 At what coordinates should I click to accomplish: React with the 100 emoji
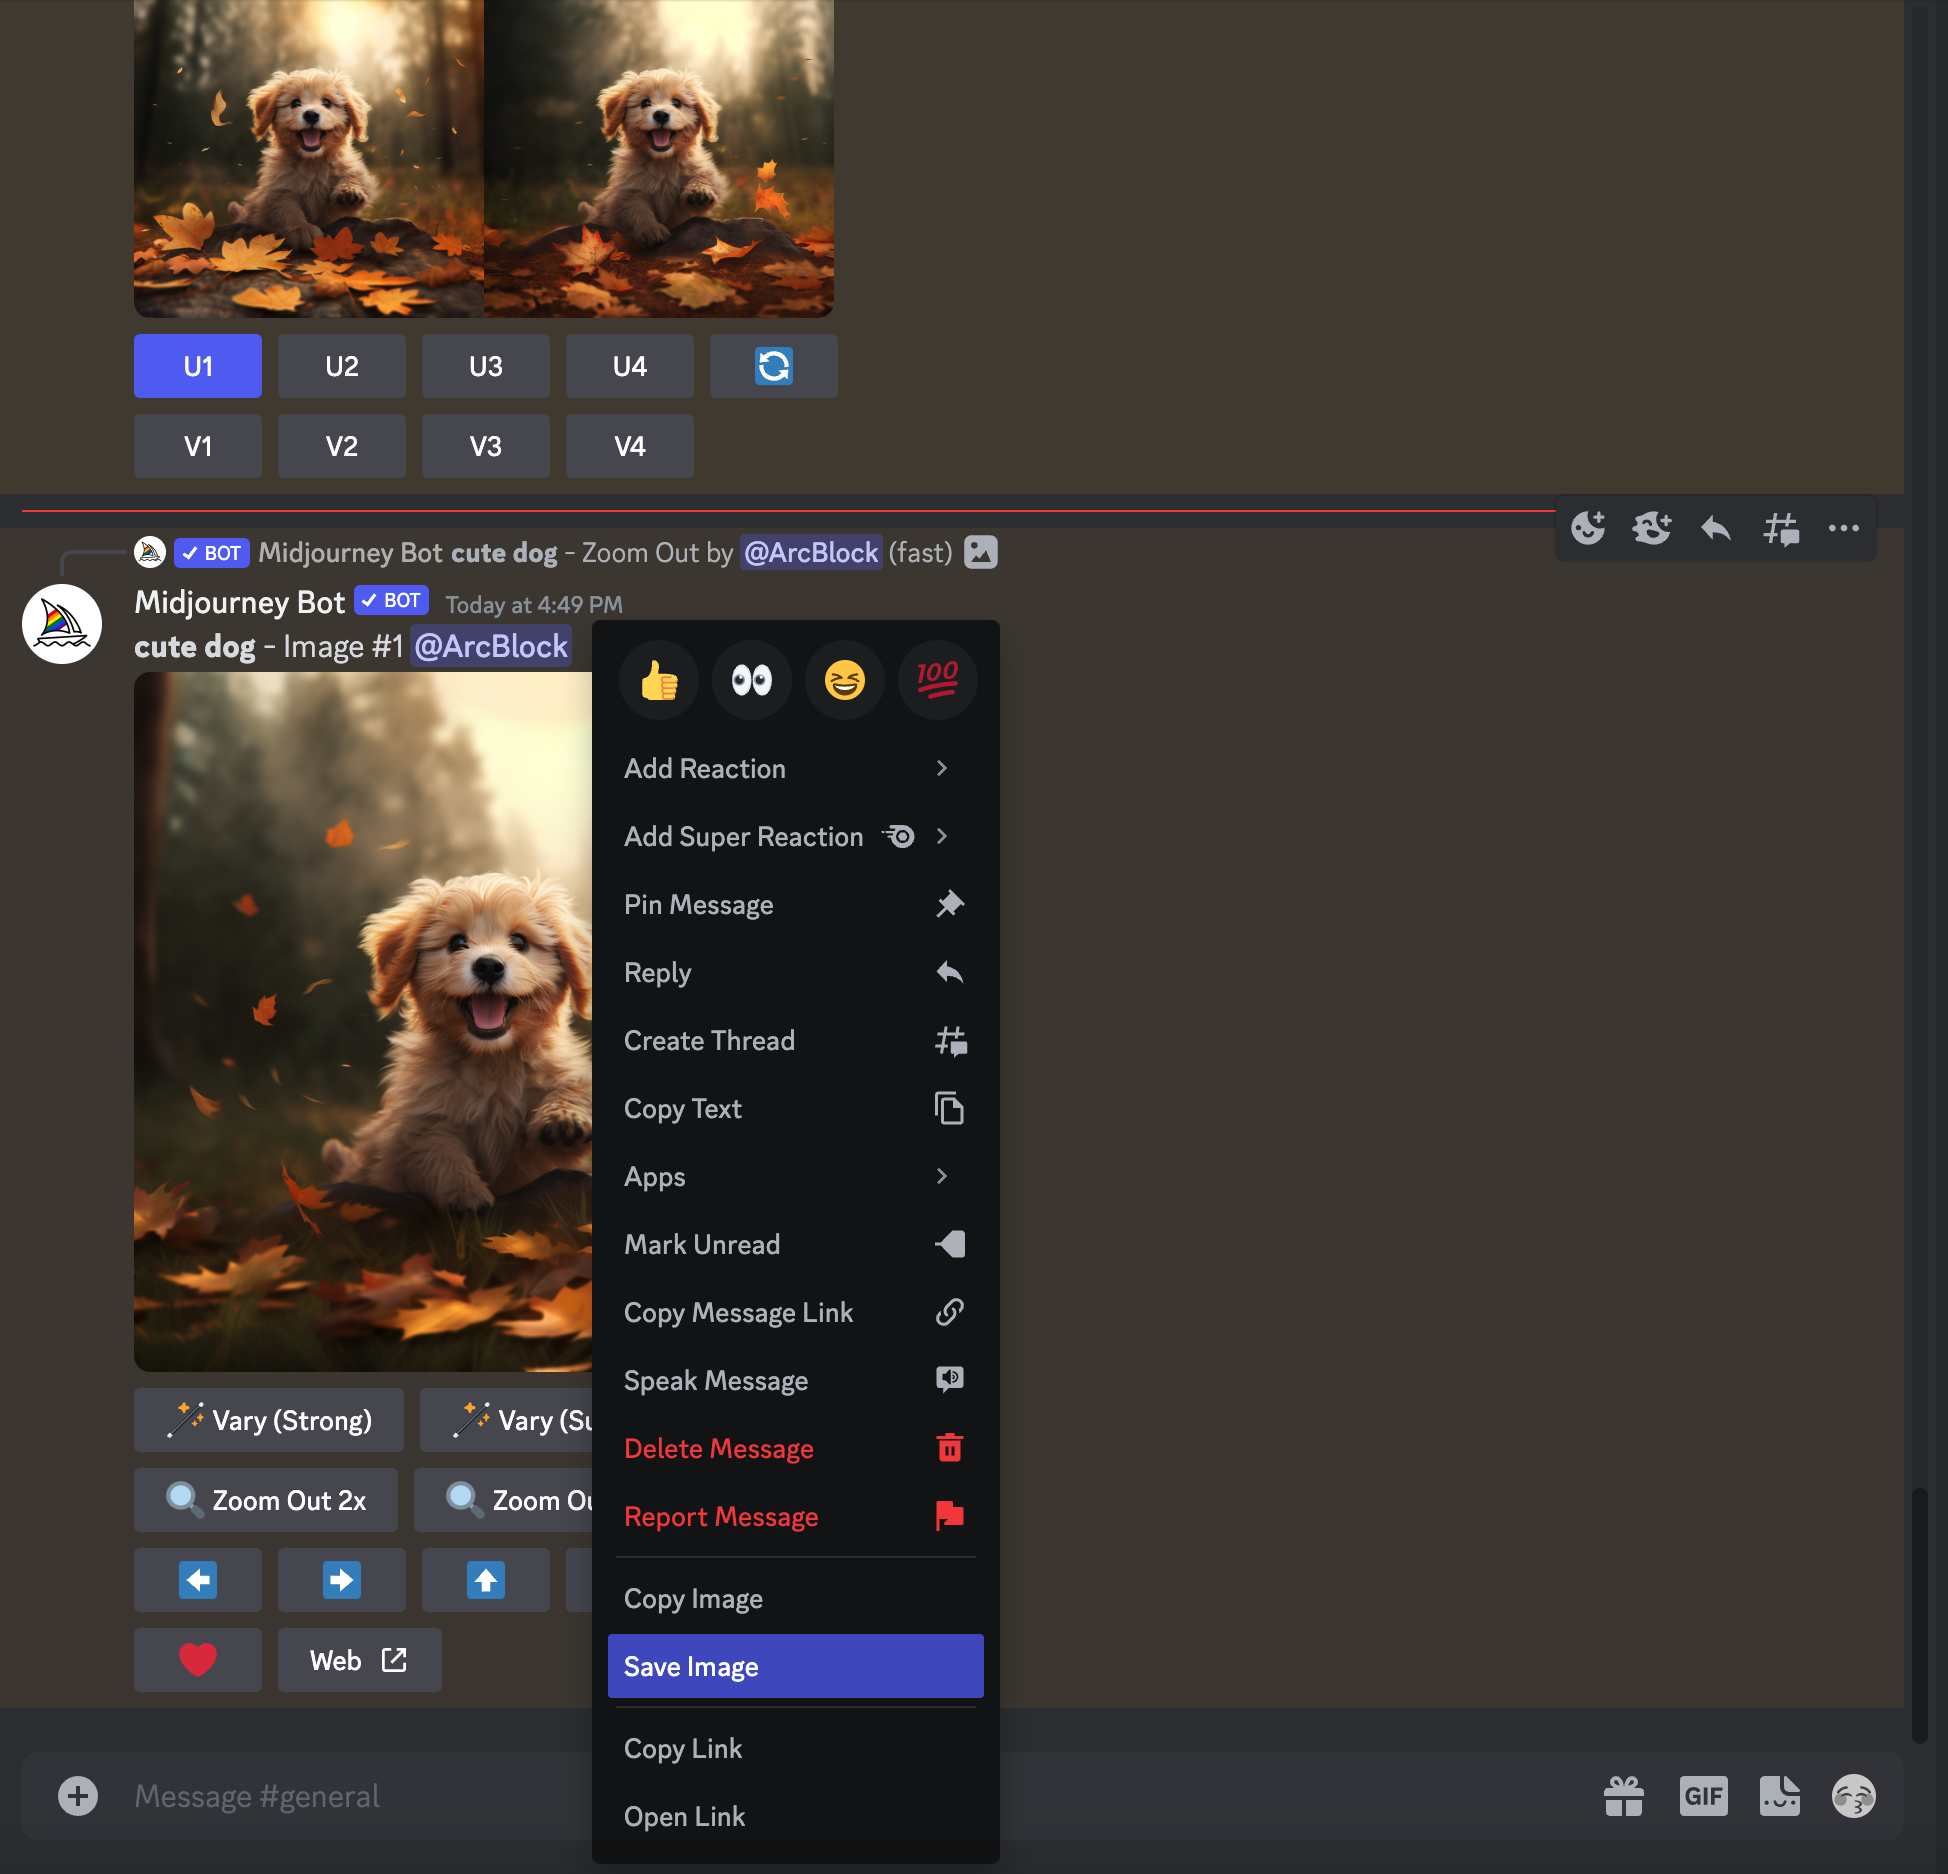click(937, 681)
